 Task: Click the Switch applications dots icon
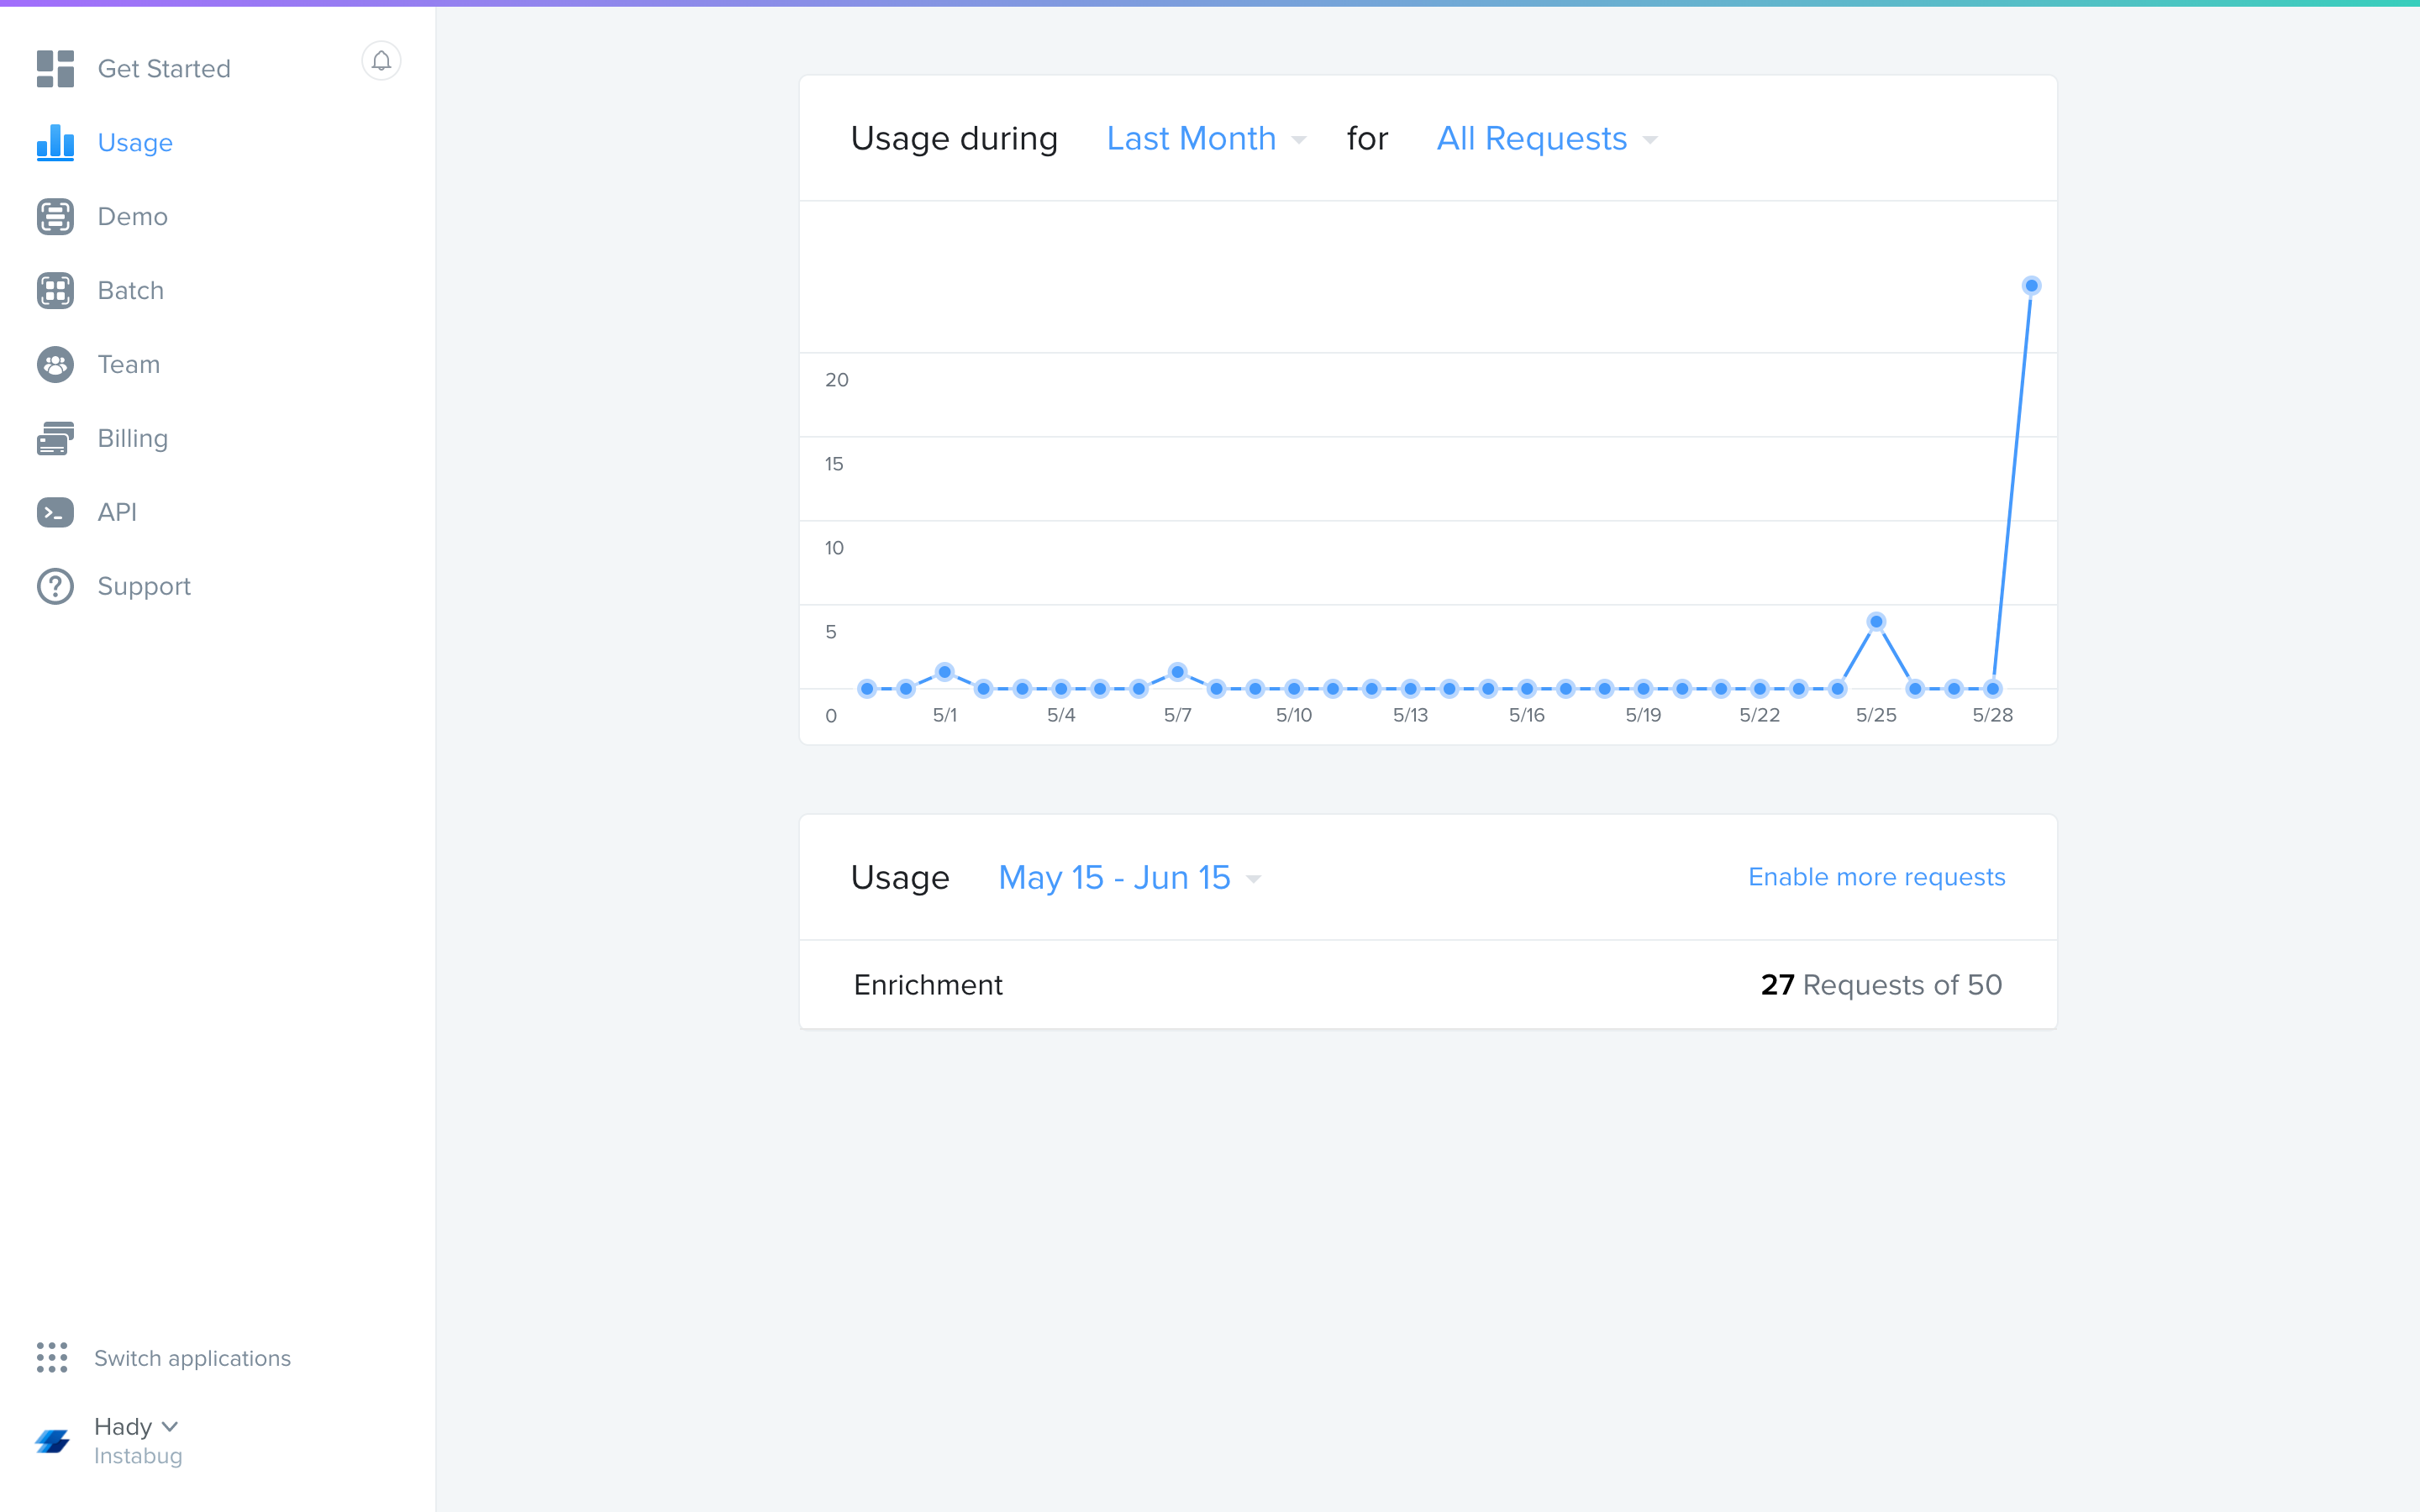point(52,1357)
